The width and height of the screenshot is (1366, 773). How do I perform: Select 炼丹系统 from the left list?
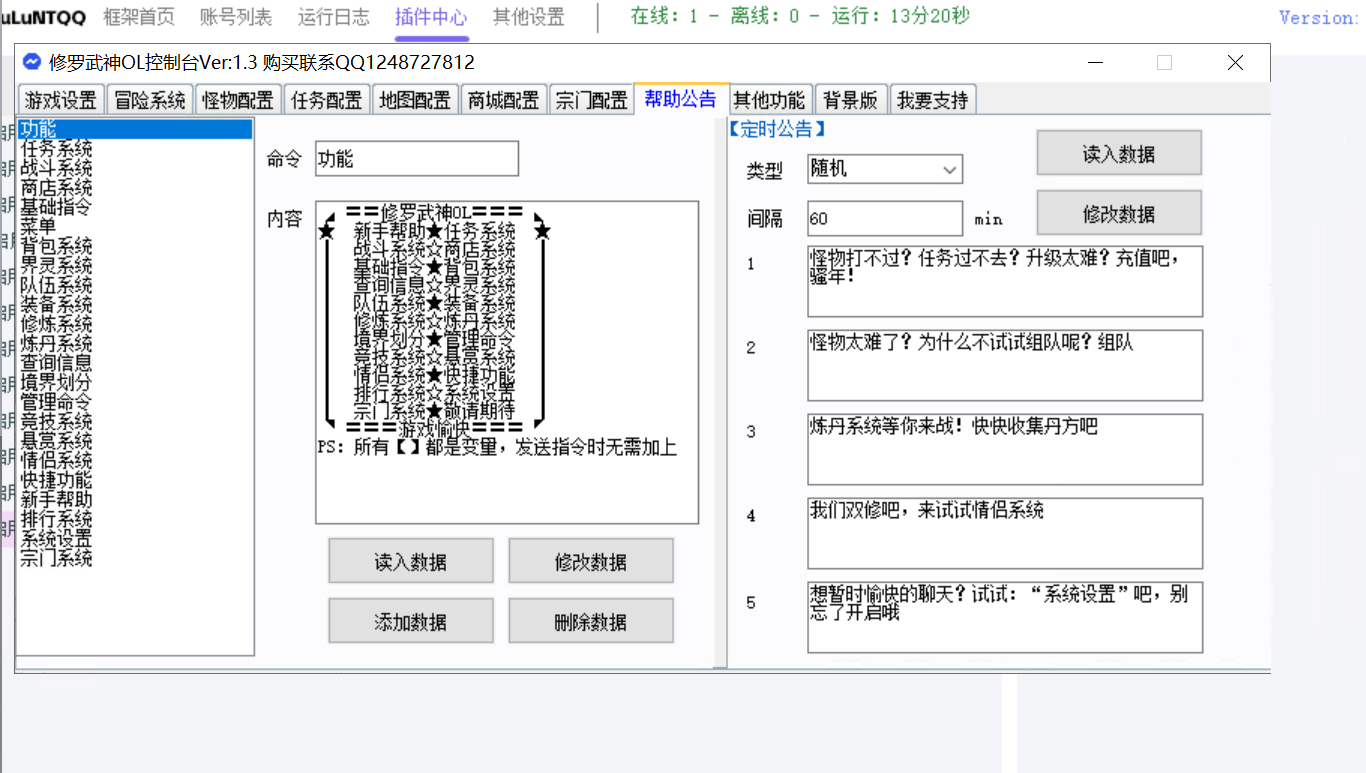[x=56, y=343]
